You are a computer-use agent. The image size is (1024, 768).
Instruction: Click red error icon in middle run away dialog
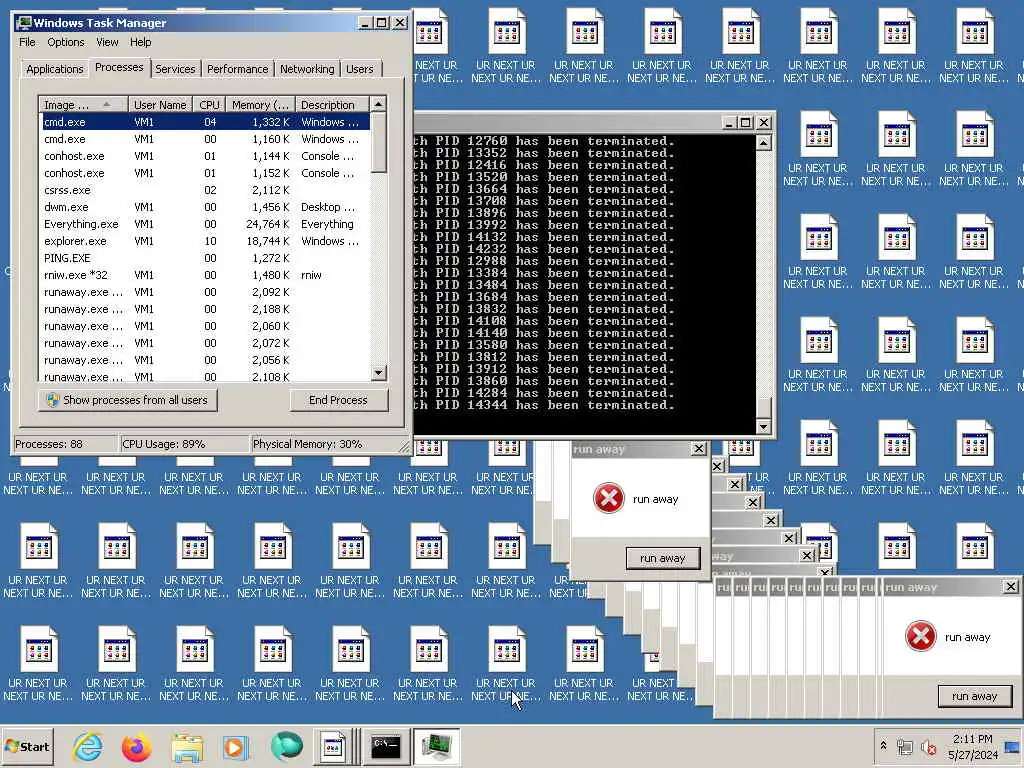point(608,498)
